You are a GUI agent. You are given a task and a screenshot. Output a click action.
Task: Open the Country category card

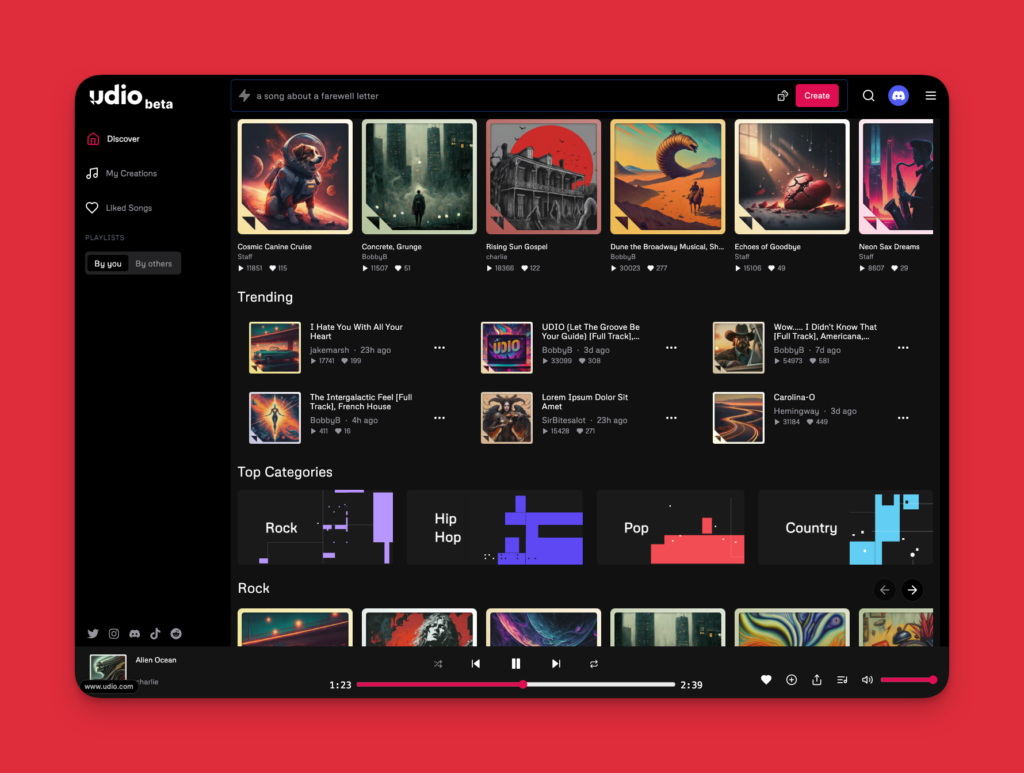click(x=846, y=528)
